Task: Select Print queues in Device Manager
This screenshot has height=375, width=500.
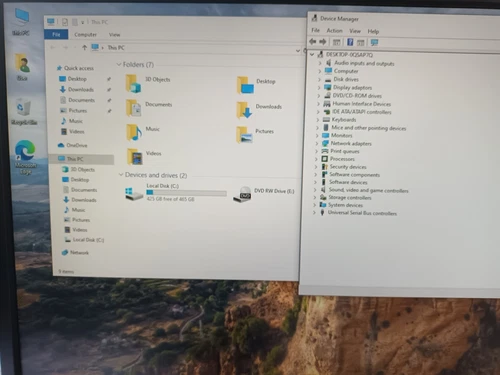Action: 345,151
